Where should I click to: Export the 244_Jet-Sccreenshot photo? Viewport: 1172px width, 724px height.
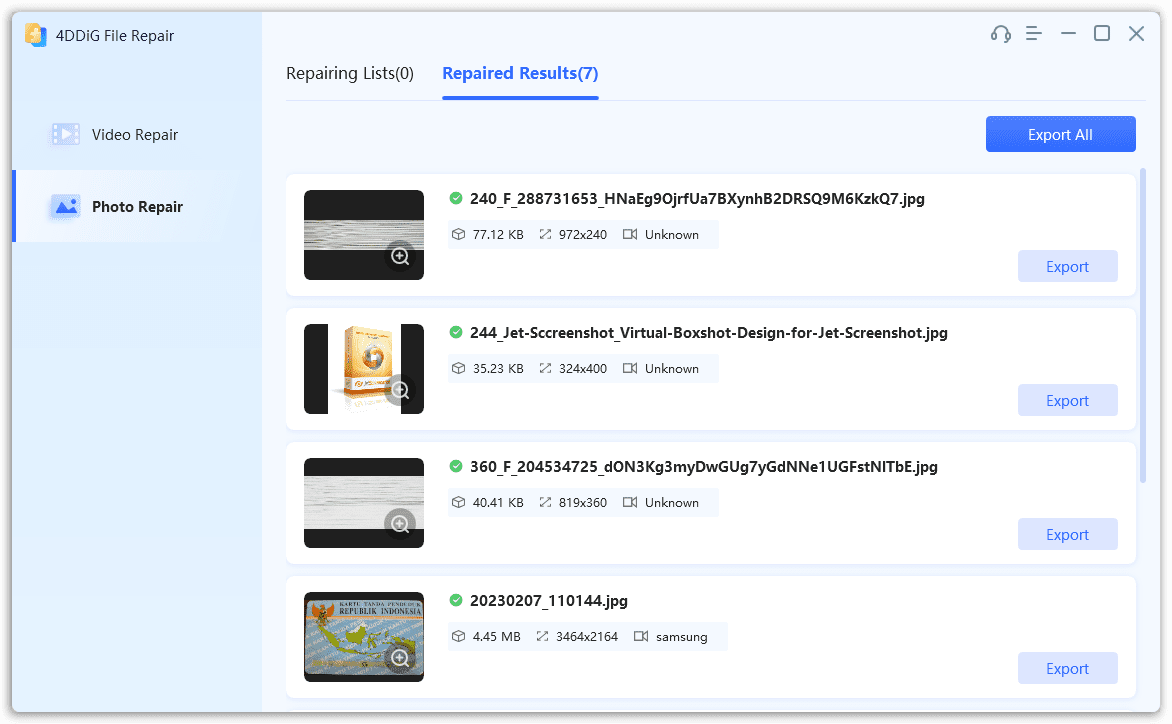pos(1067,400)
